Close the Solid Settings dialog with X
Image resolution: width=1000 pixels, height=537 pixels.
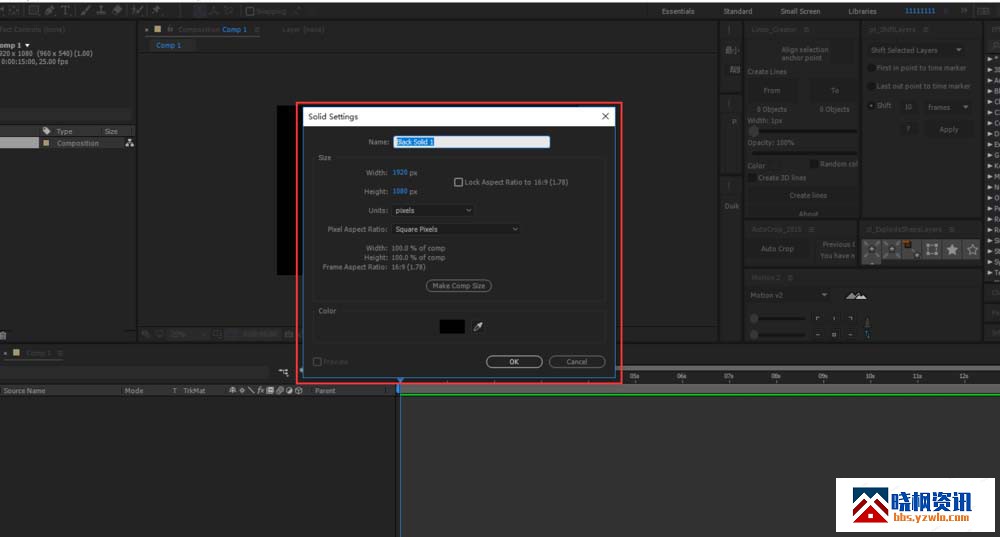click(x=605, y=116)
